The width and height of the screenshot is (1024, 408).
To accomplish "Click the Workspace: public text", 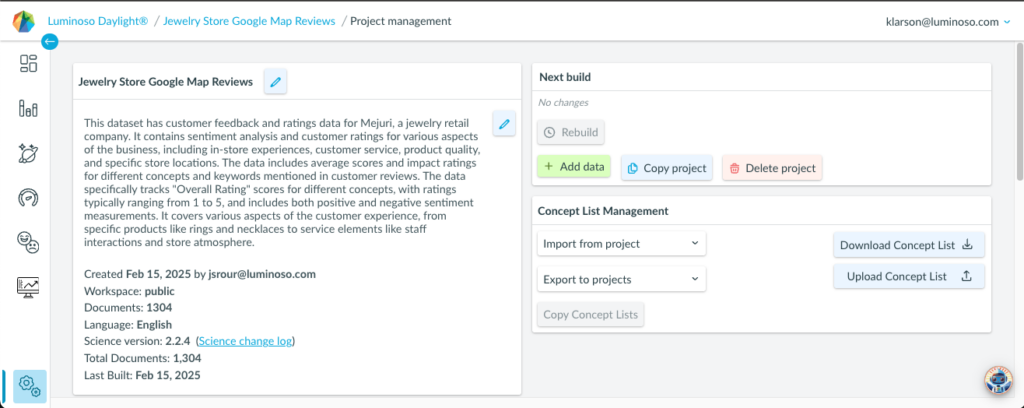I will (129, 291).
